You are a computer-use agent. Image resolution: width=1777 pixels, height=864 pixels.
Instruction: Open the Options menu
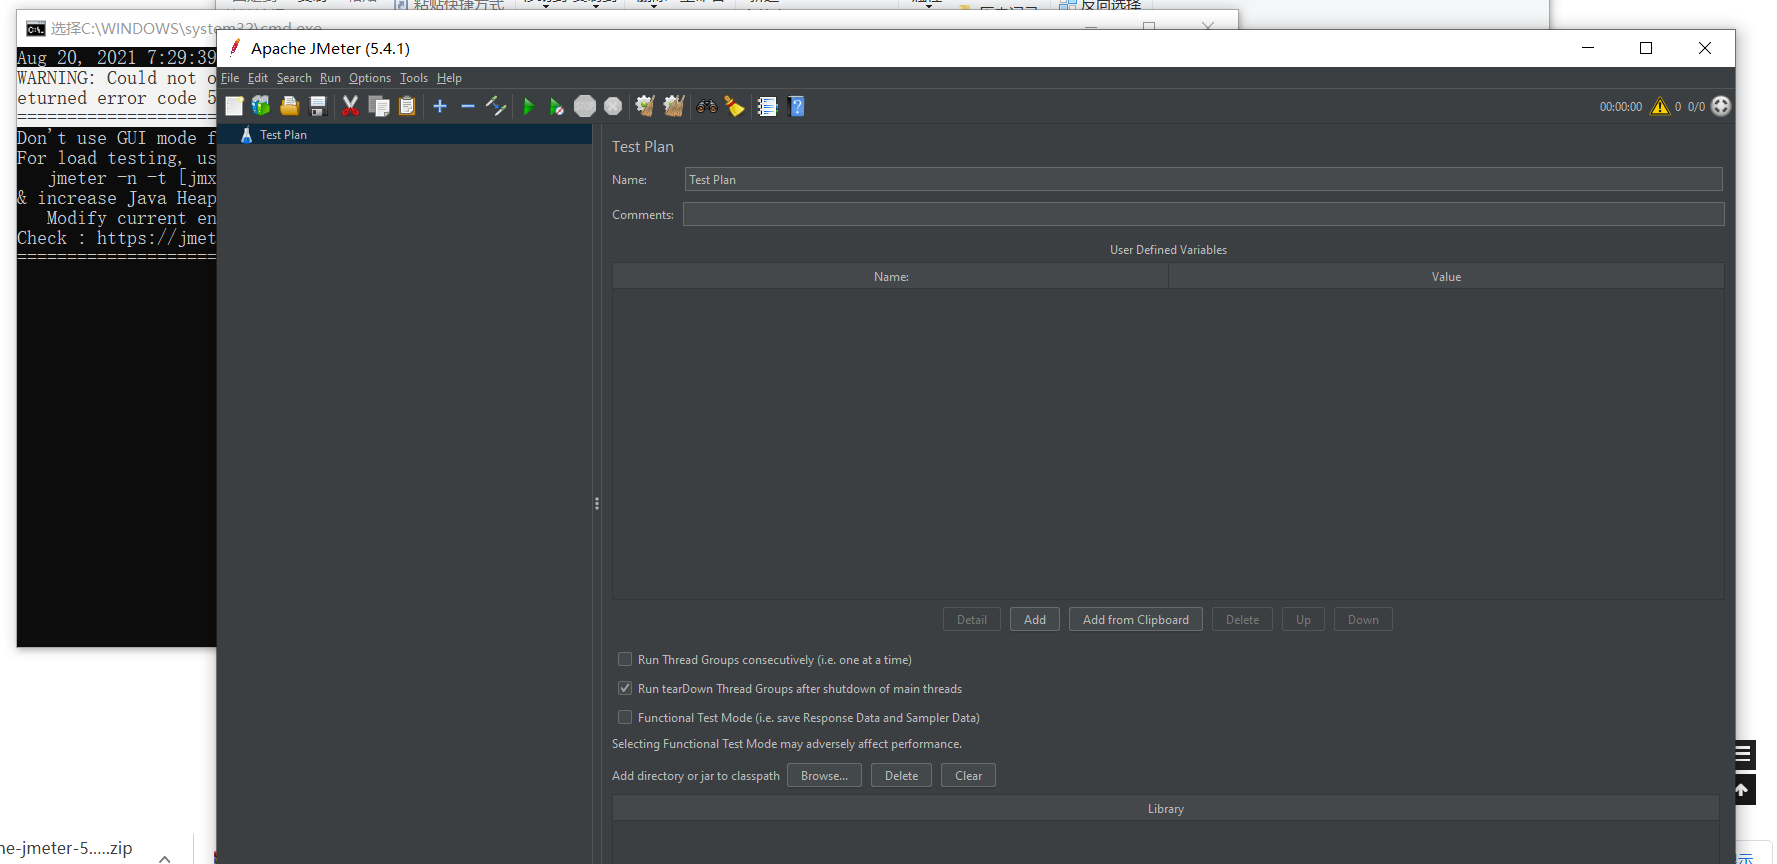tap(369, 78)
